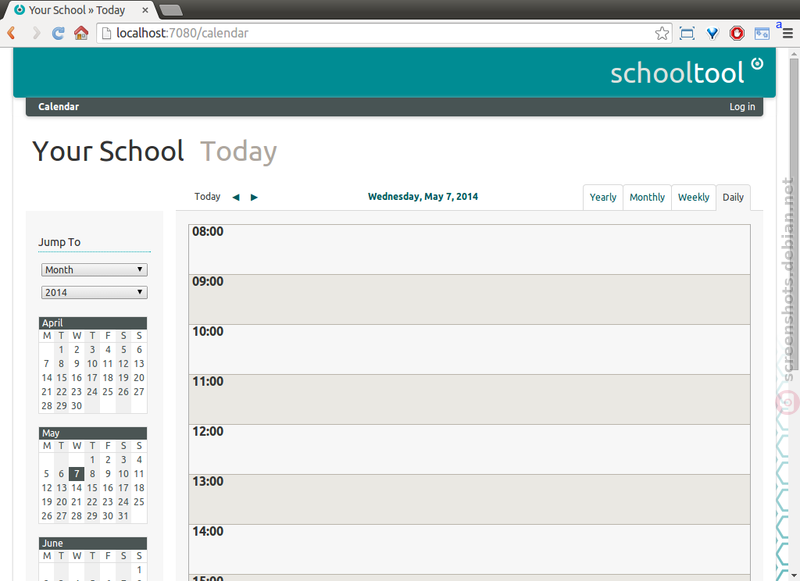
Task: Click the Your School page title
Action: (x=108, y=151)
